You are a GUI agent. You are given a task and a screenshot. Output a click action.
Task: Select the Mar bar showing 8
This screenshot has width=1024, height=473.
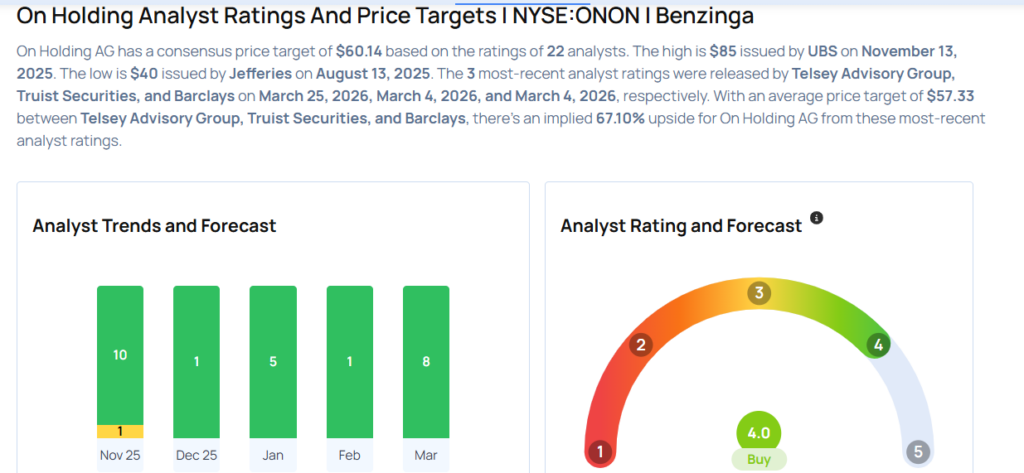coord(426,362)
